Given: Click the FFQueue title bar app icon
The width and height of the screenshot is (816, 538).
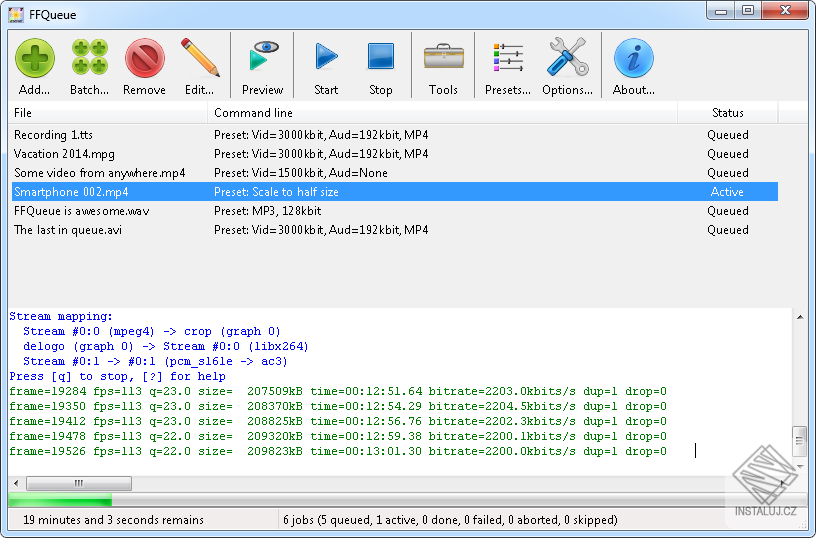Looking at the screenshot, I should coord(16,14).
